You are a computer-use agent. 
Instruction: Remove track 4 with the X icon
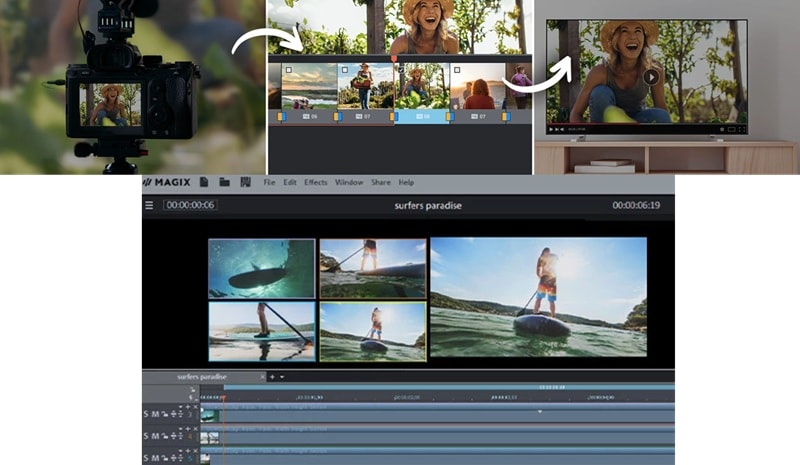[x=195, y=429]
